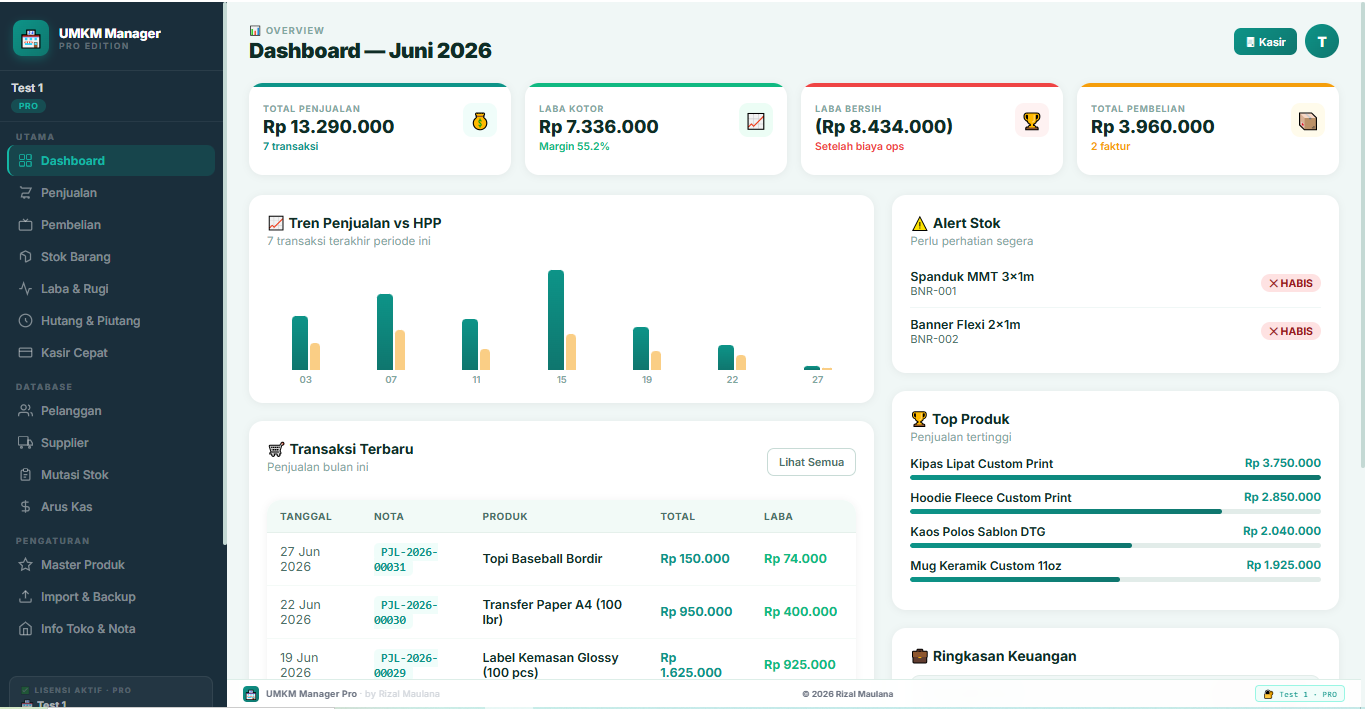The height and width of the screenshot is (709, 1365).
Task: Click Kaos Polos Sablon DTG product name
Action: tap(978, 532)
